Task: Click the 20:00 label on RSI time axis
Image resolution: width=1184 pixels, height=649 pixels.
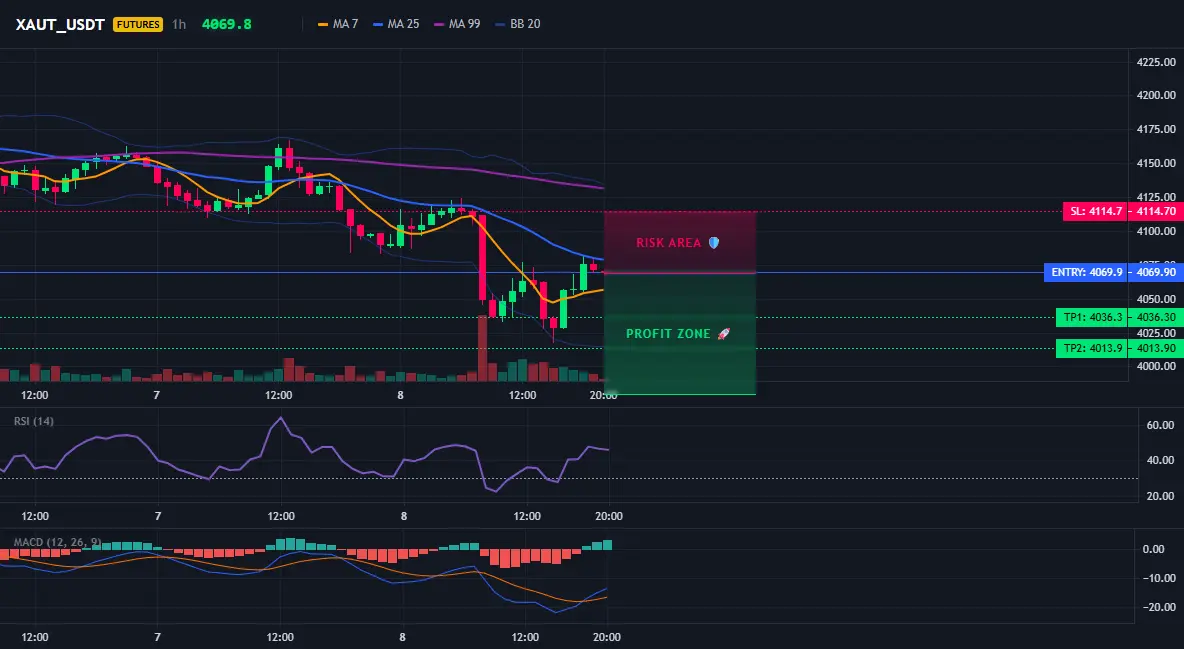Action: [609, 516]
